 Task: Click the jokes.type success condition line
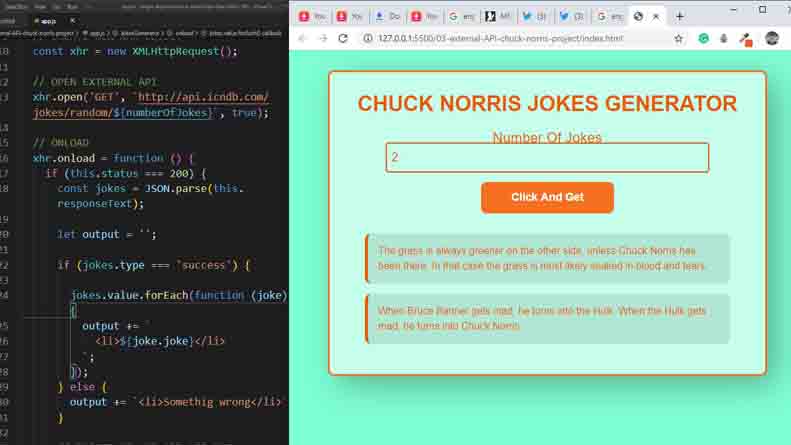[153, 265]
